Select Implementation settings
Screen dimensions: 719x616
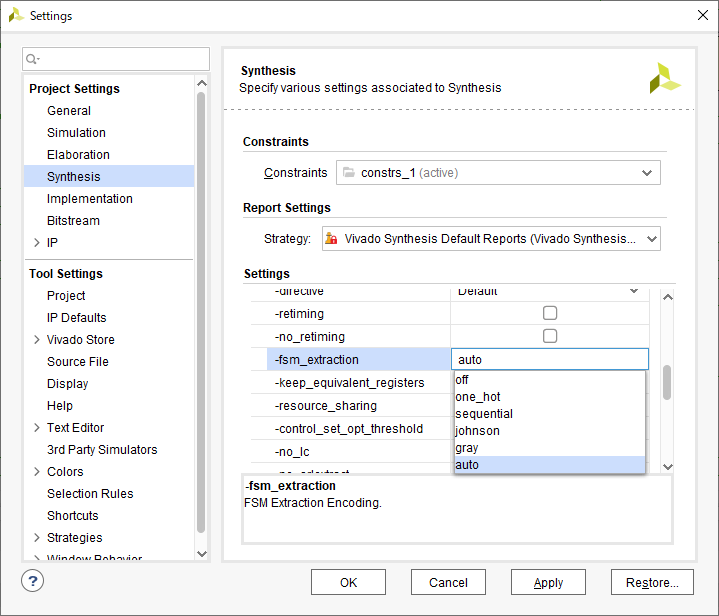point(89,199)
